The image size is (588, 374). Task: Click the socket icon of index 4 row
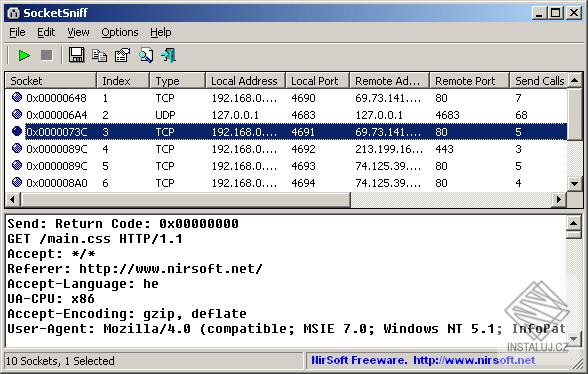(17, 149)
